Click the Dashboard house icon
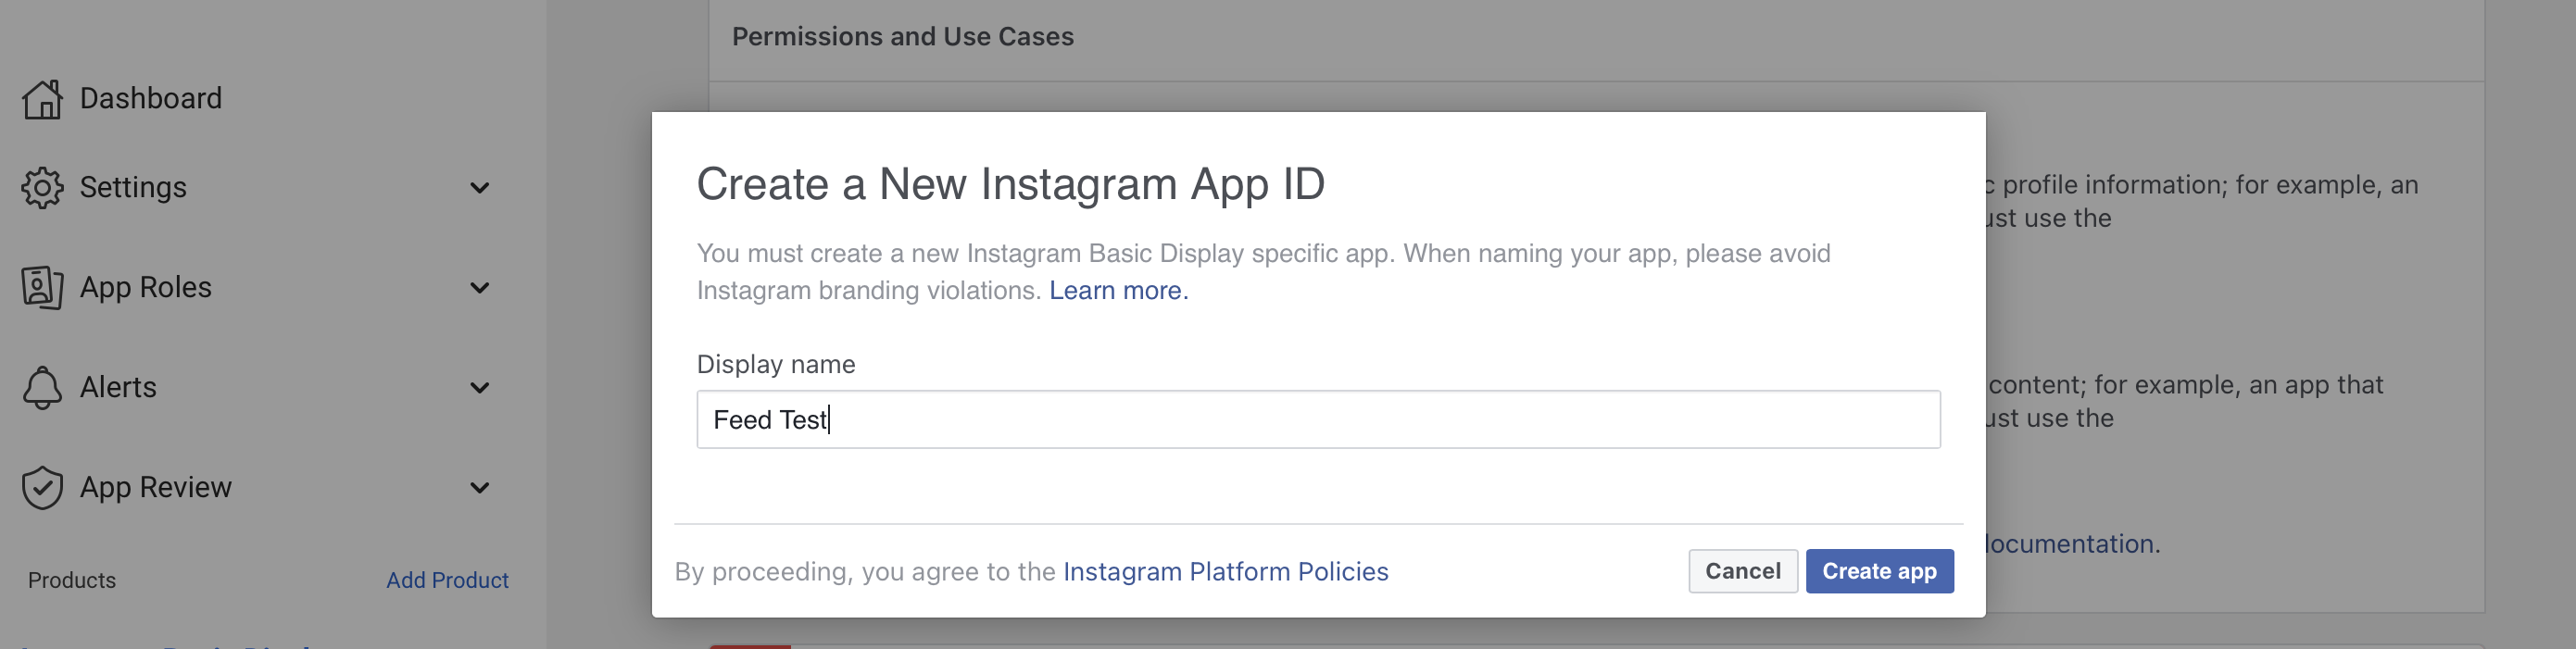Viewport: 2576px width, 649px height. 42,99
